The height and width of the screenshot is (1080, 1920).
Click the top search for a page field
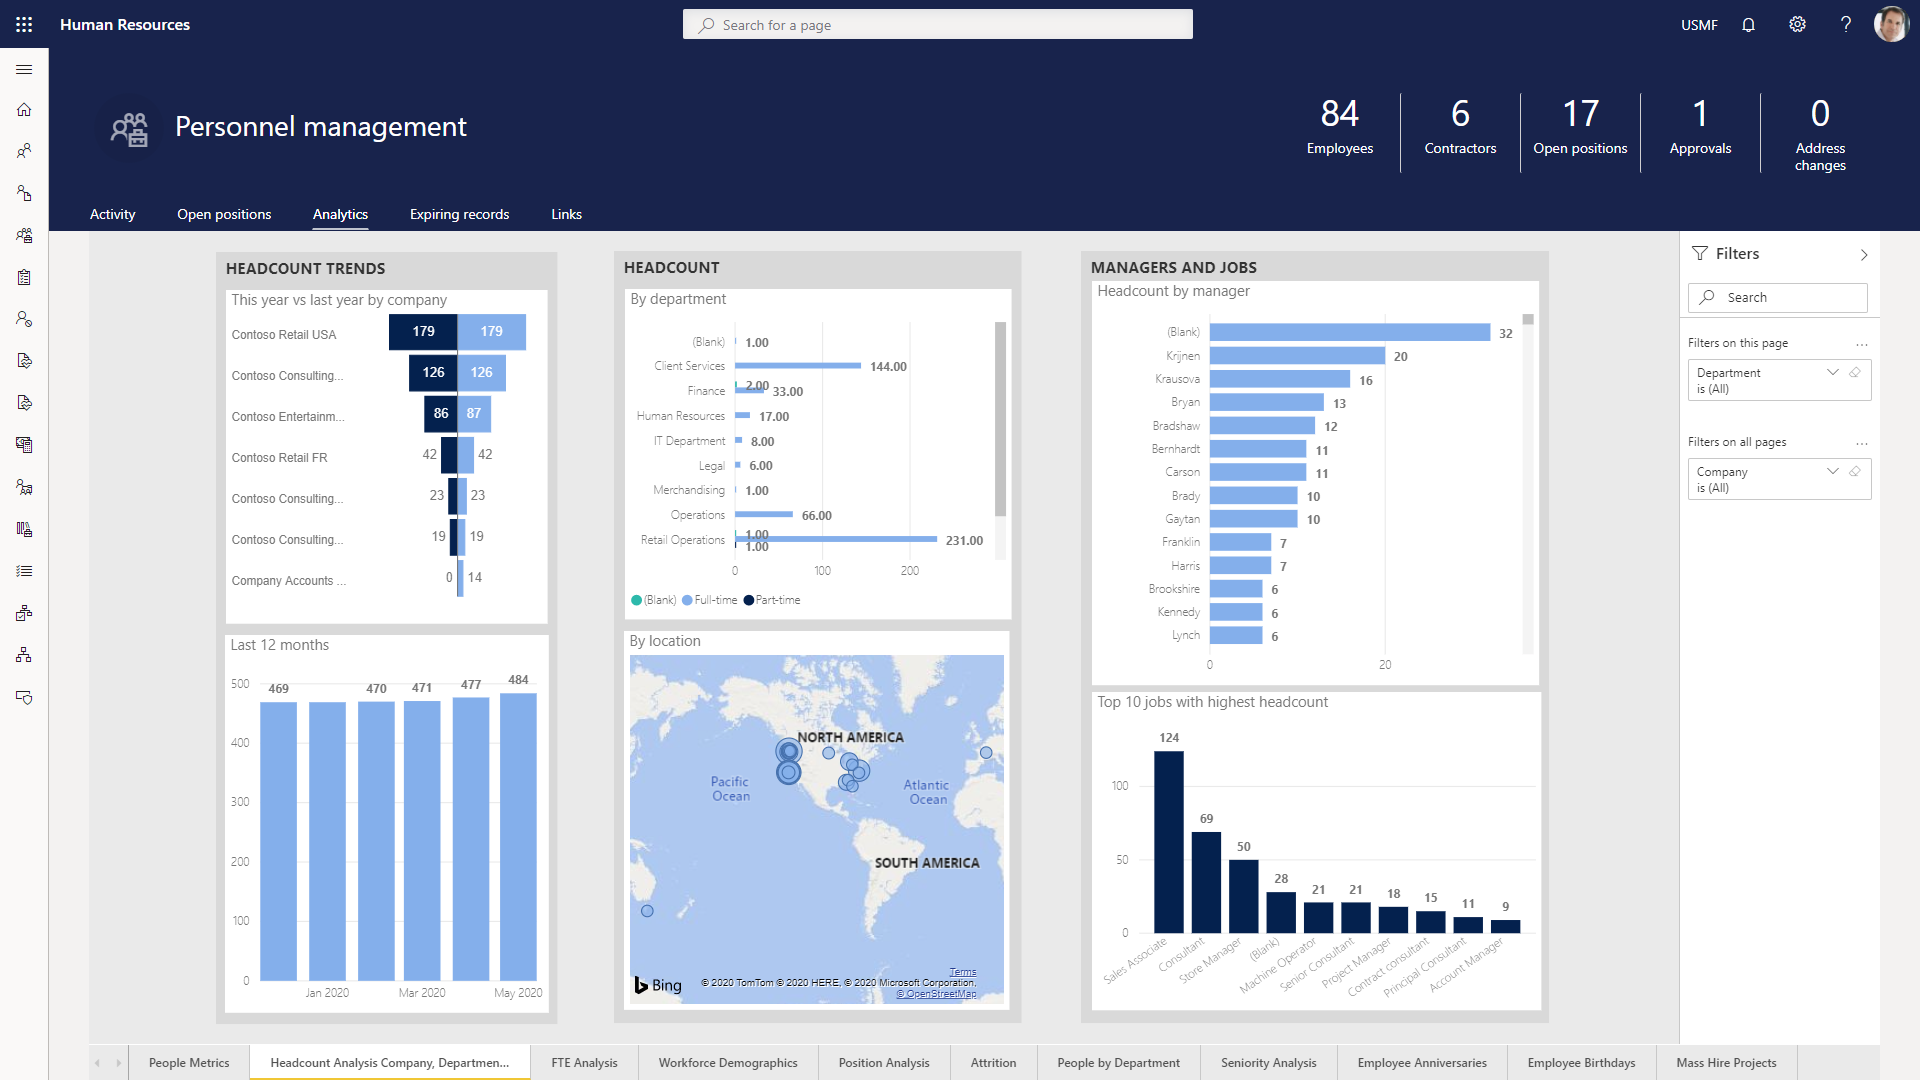(x=937, y=25)
